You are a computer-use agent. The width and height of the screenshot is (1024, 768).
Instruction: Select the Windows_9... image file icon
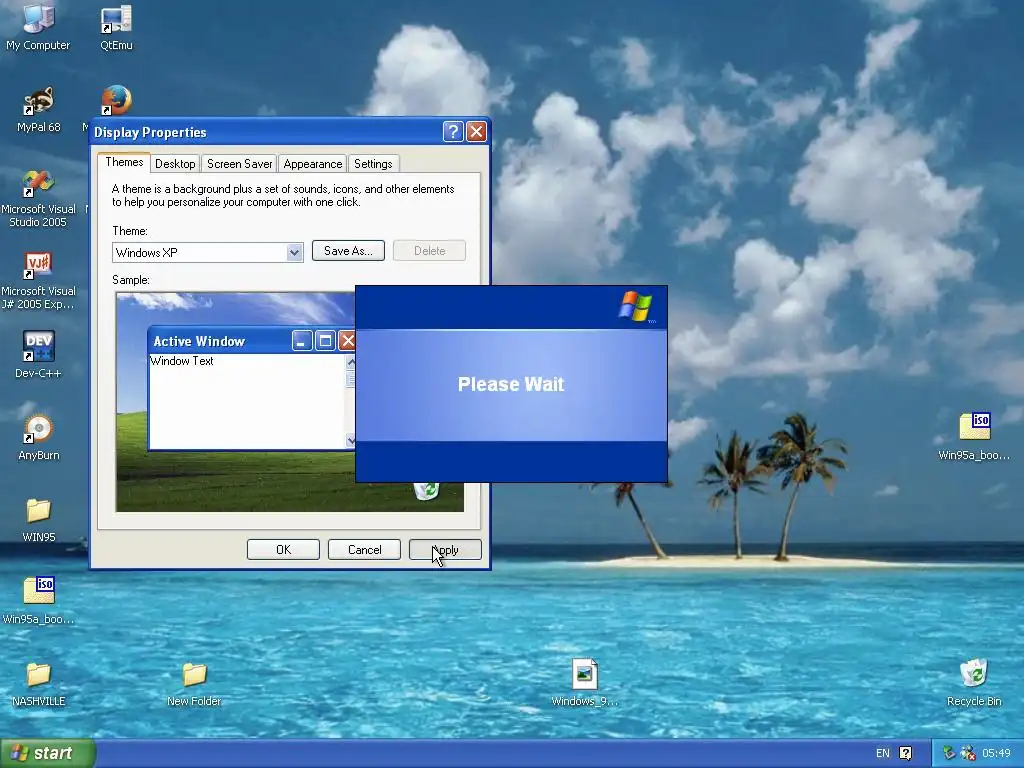click(x=584, y=682)
